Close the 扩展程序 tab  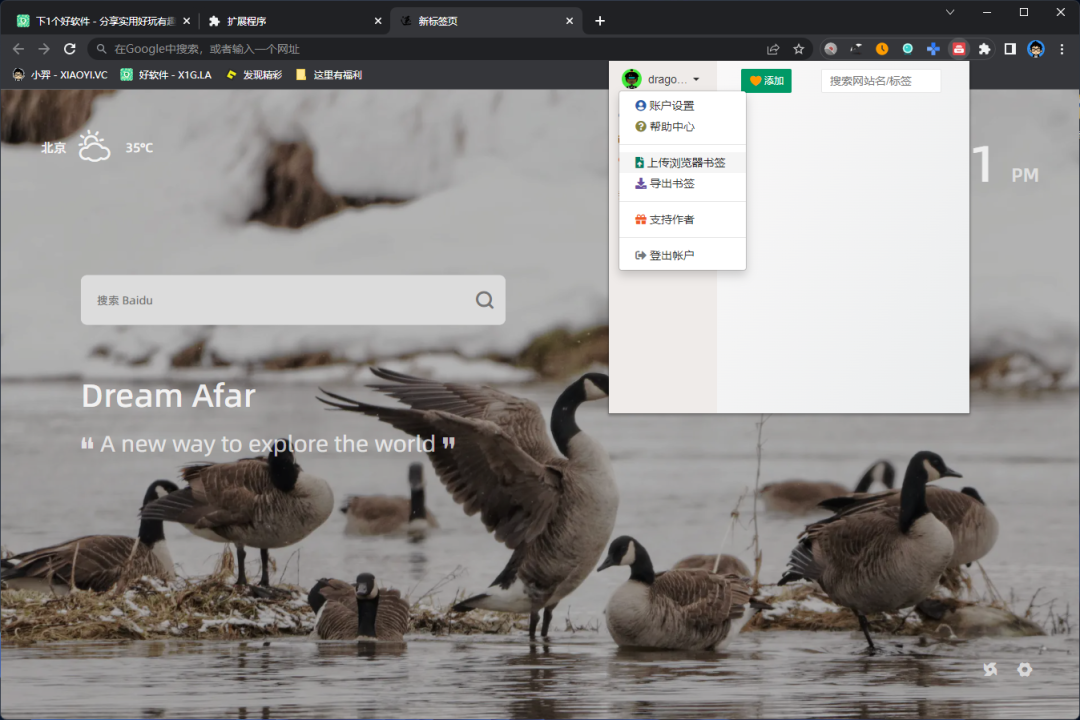point(377,21)
